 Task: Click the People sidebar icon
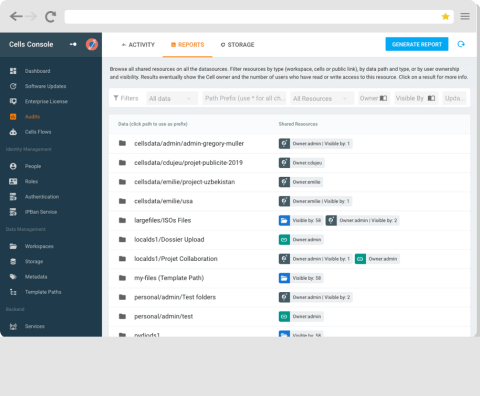[13, 166]
